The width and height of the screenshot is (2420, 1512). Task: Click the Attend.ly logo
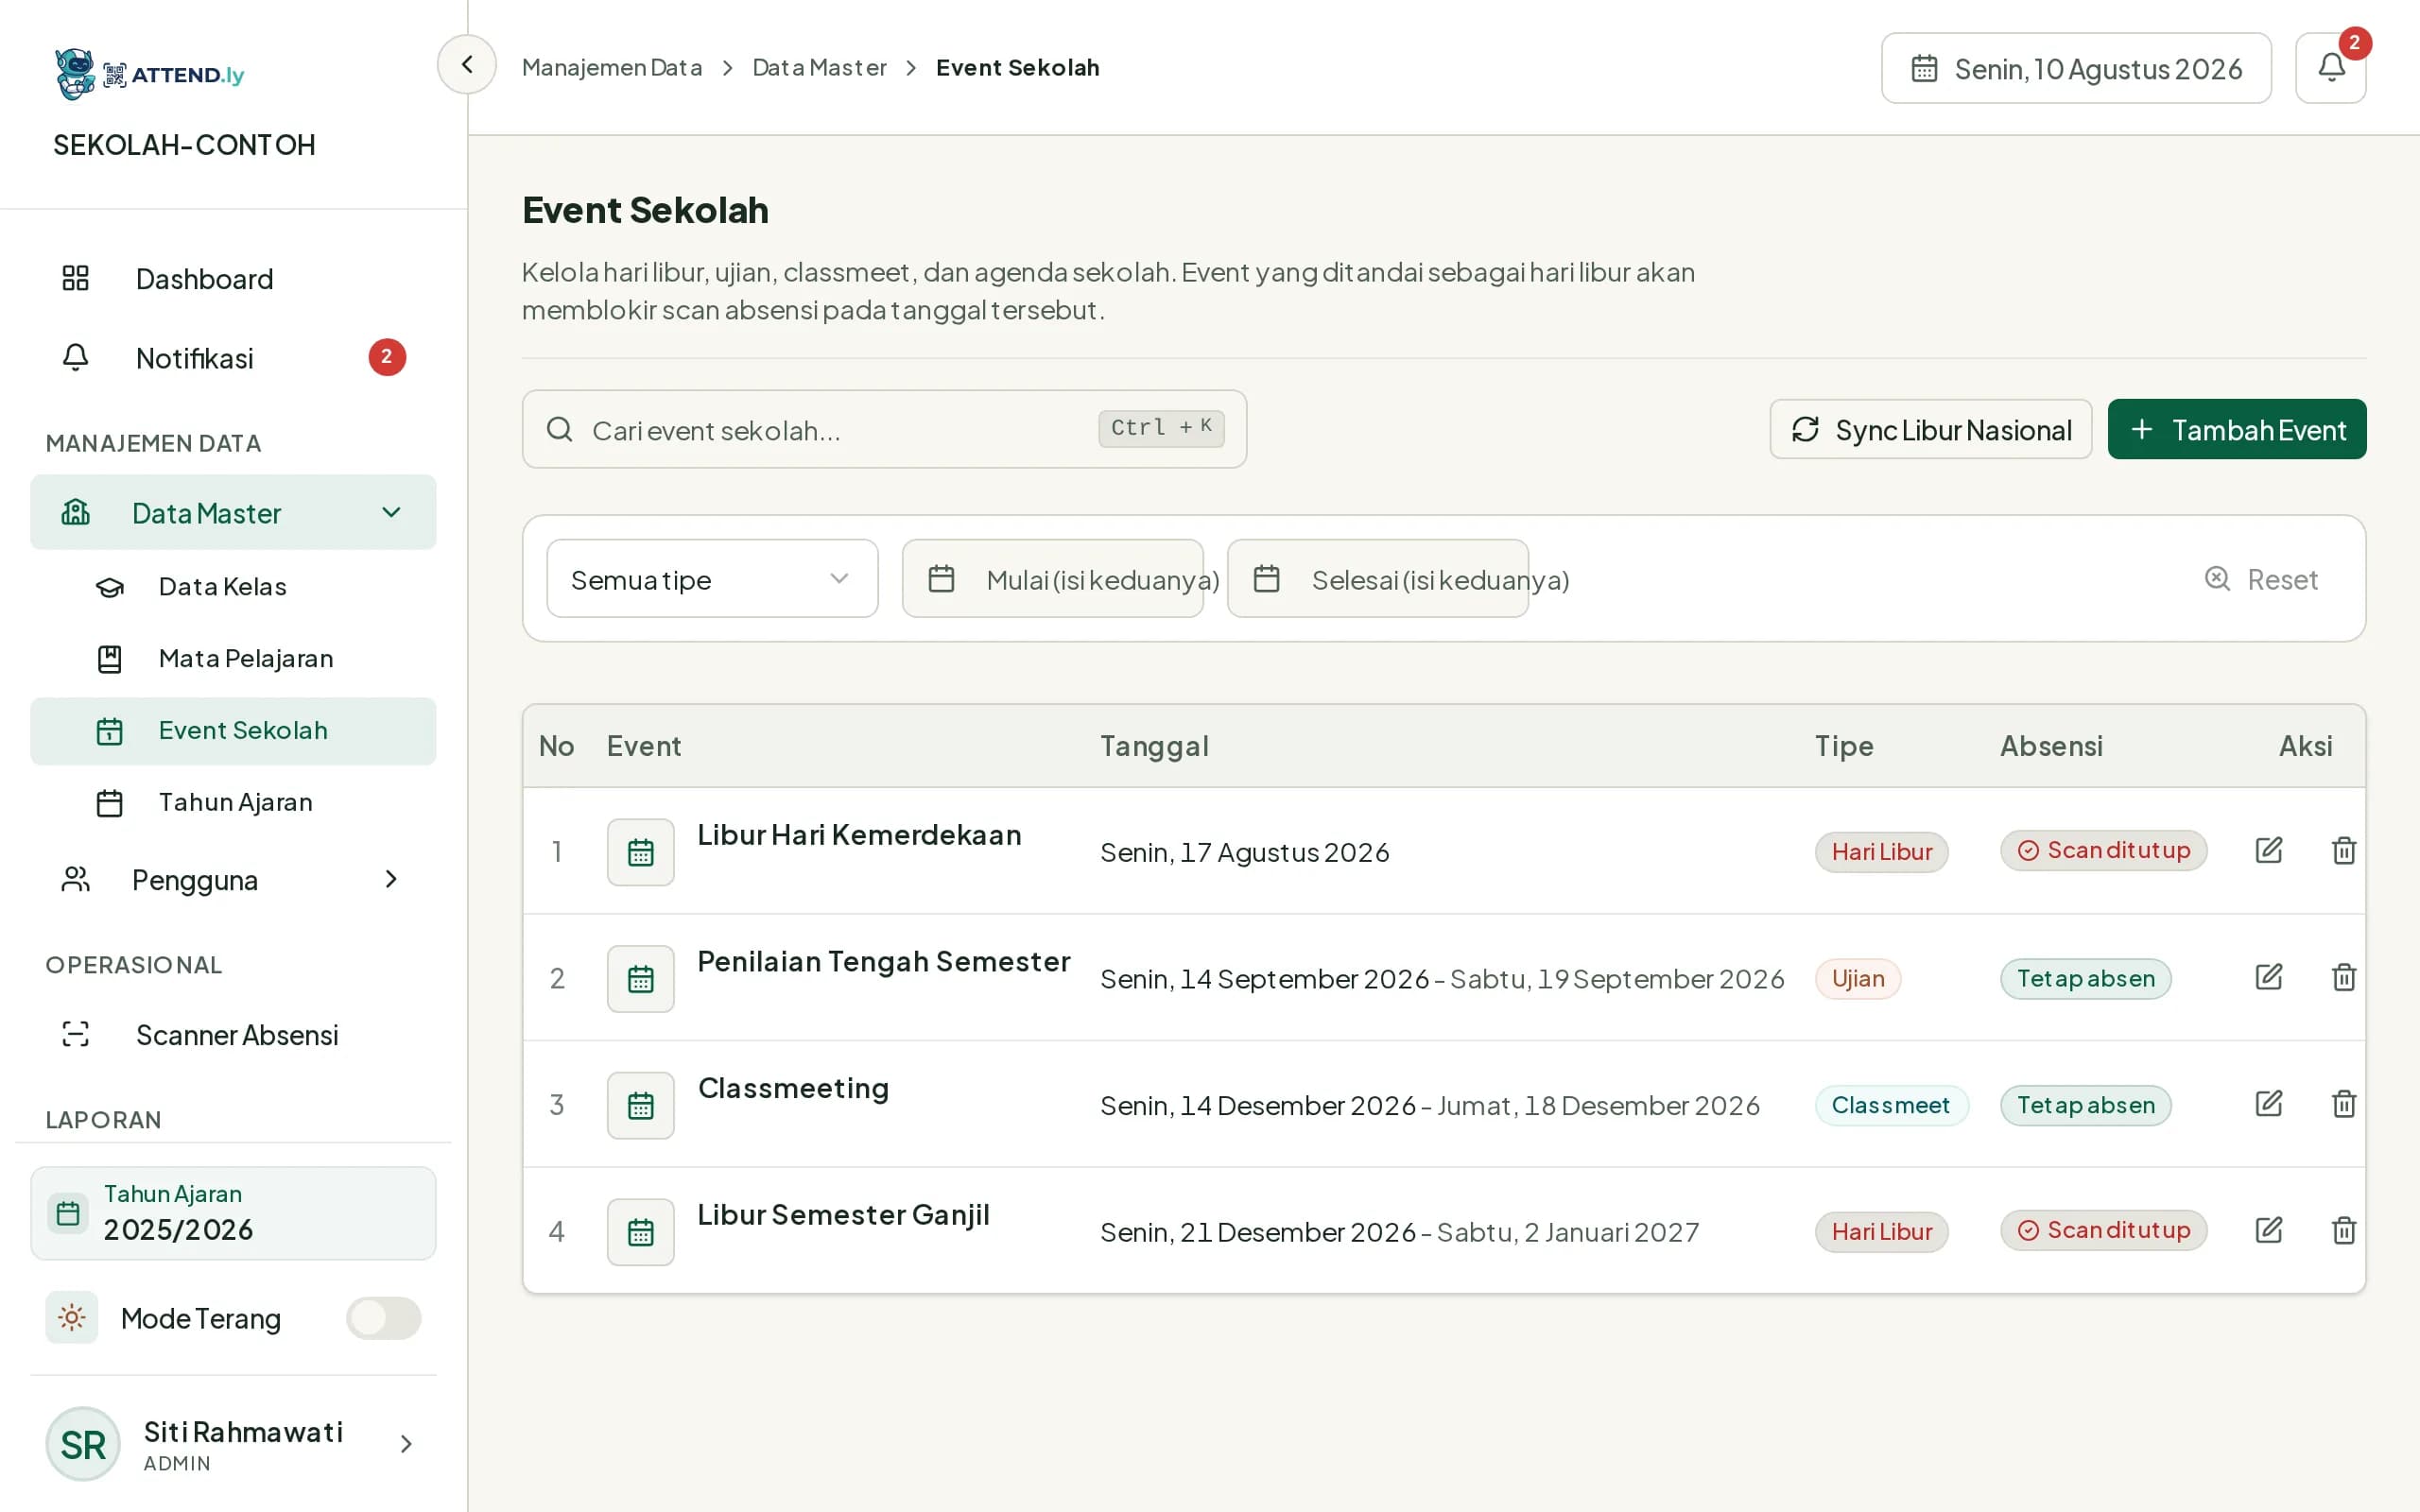pyautogui.click(x=149, y=74)
